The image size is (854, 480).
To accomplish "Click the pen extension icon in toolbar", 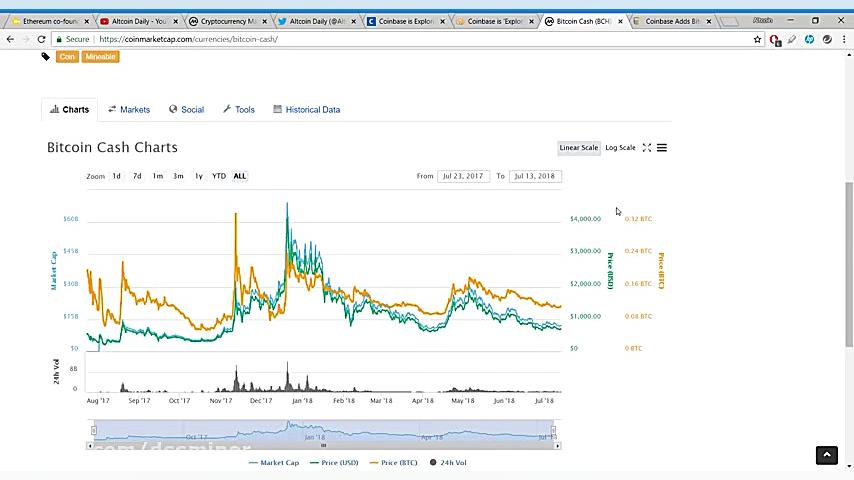I will tap(792, 39).
